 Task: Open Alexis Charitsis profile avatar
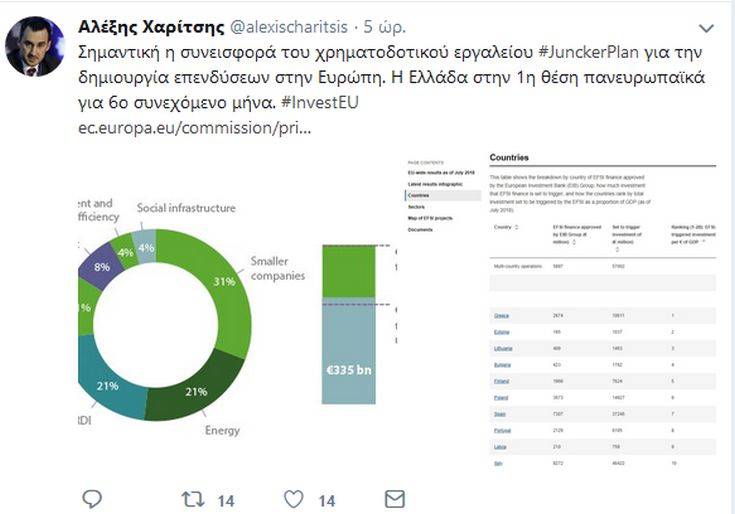(x=35, y=47)
